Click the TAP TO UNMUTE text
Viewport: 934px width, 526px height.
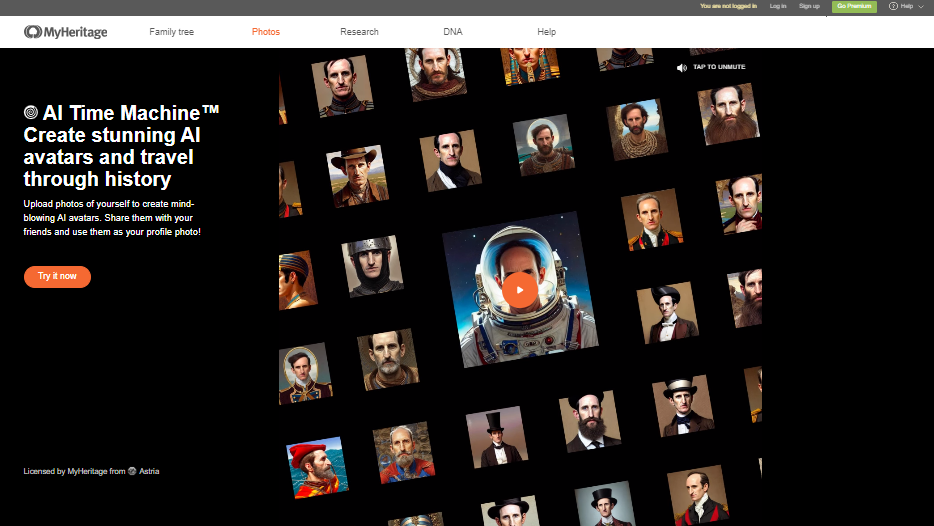click(x=719, y=67)
